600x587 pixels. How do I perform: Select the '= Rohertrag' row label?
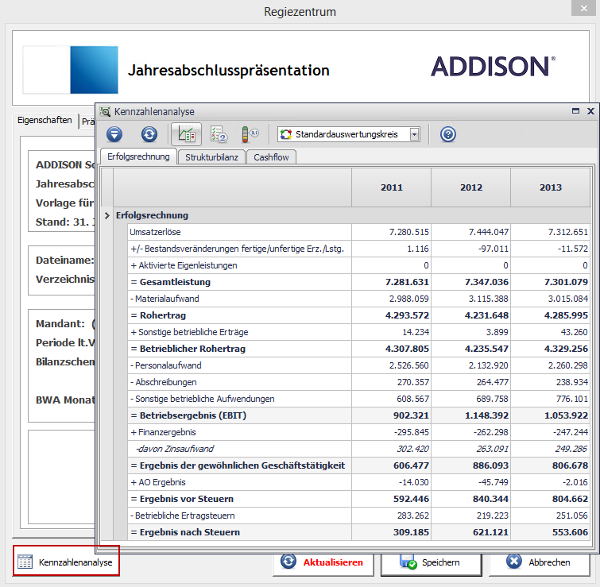[x=158, y=315]
